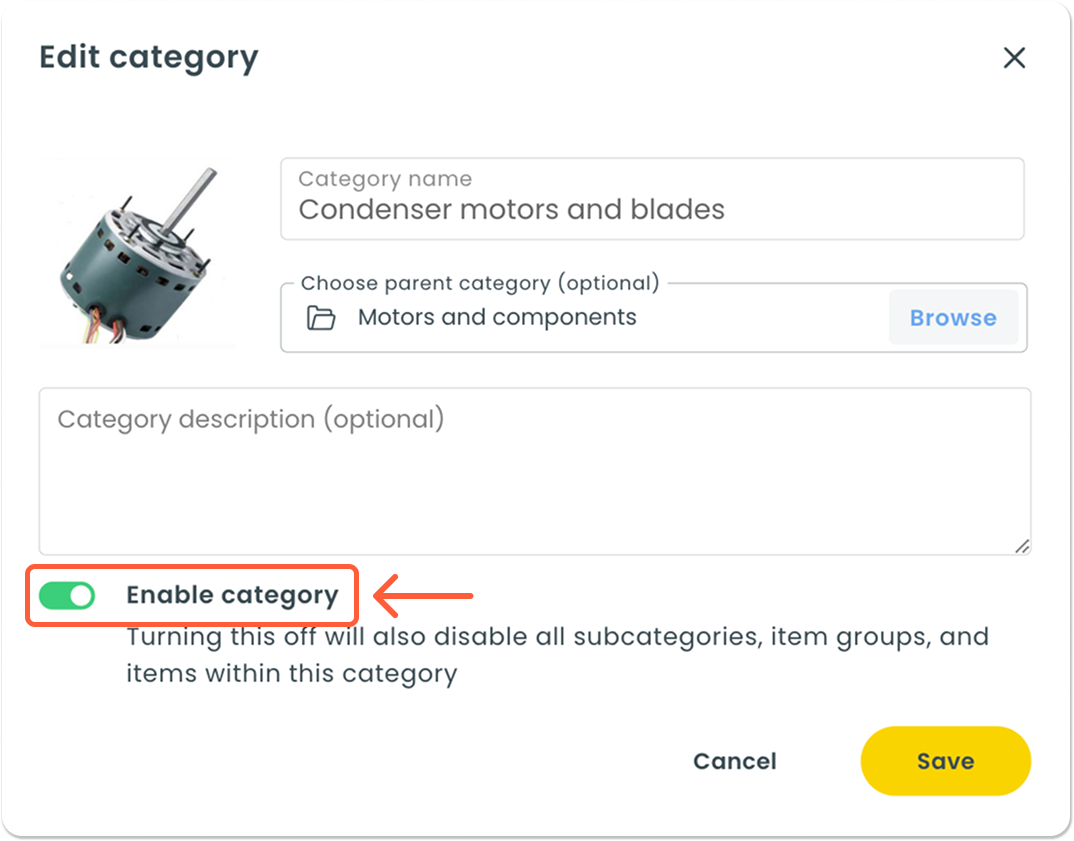Close the Edit category dialog

coord(1014,58)
